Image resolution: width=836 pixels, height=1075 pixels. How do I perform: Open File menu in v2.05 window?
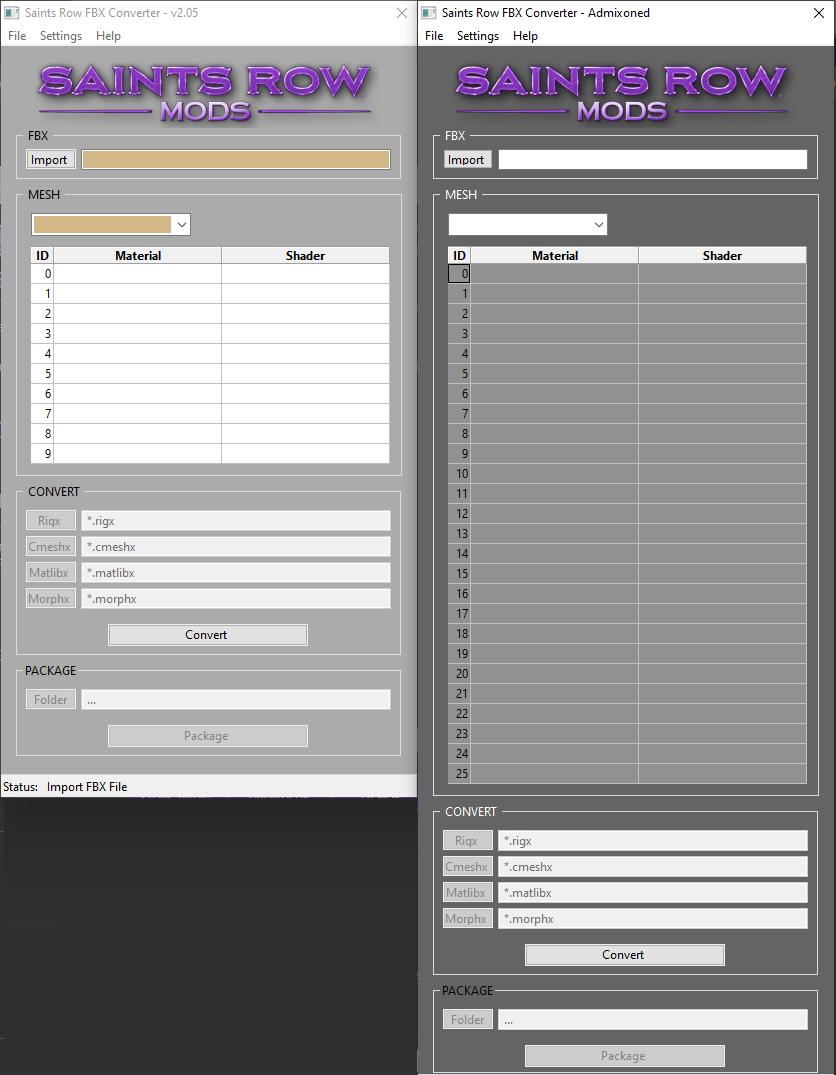coord(17,36)
